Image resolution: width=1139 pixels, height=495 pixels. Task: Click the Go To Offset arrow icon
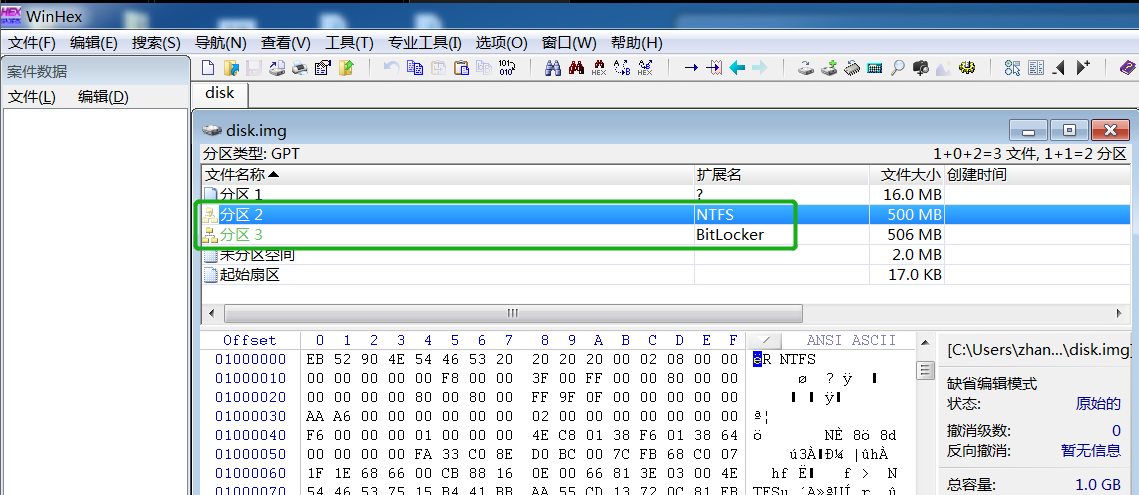click(691, 68)
